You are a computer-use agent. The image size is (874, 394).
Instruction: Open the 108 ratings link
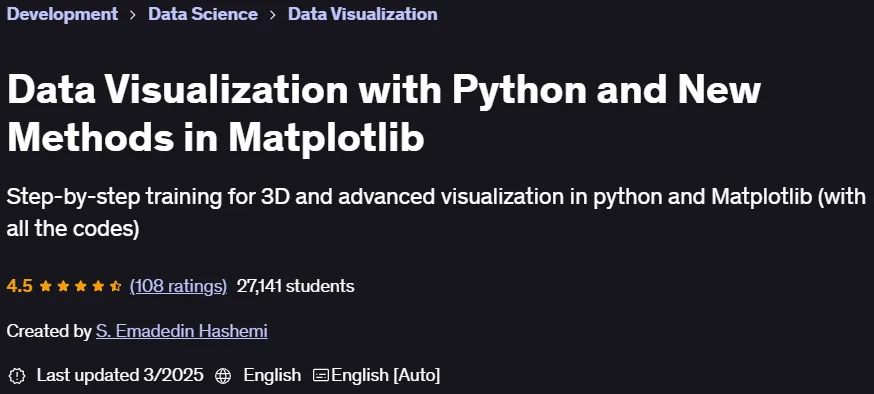[178, 286]
